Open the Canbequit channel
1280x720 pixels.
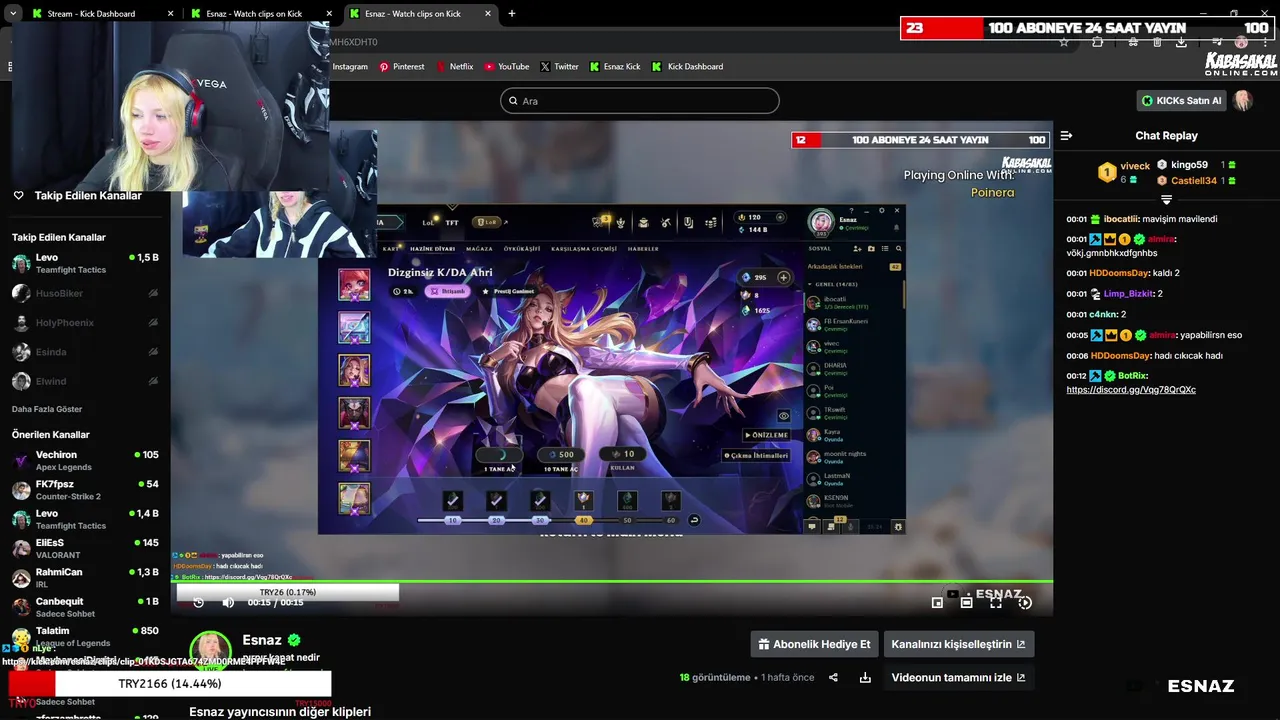click(85, 607)
